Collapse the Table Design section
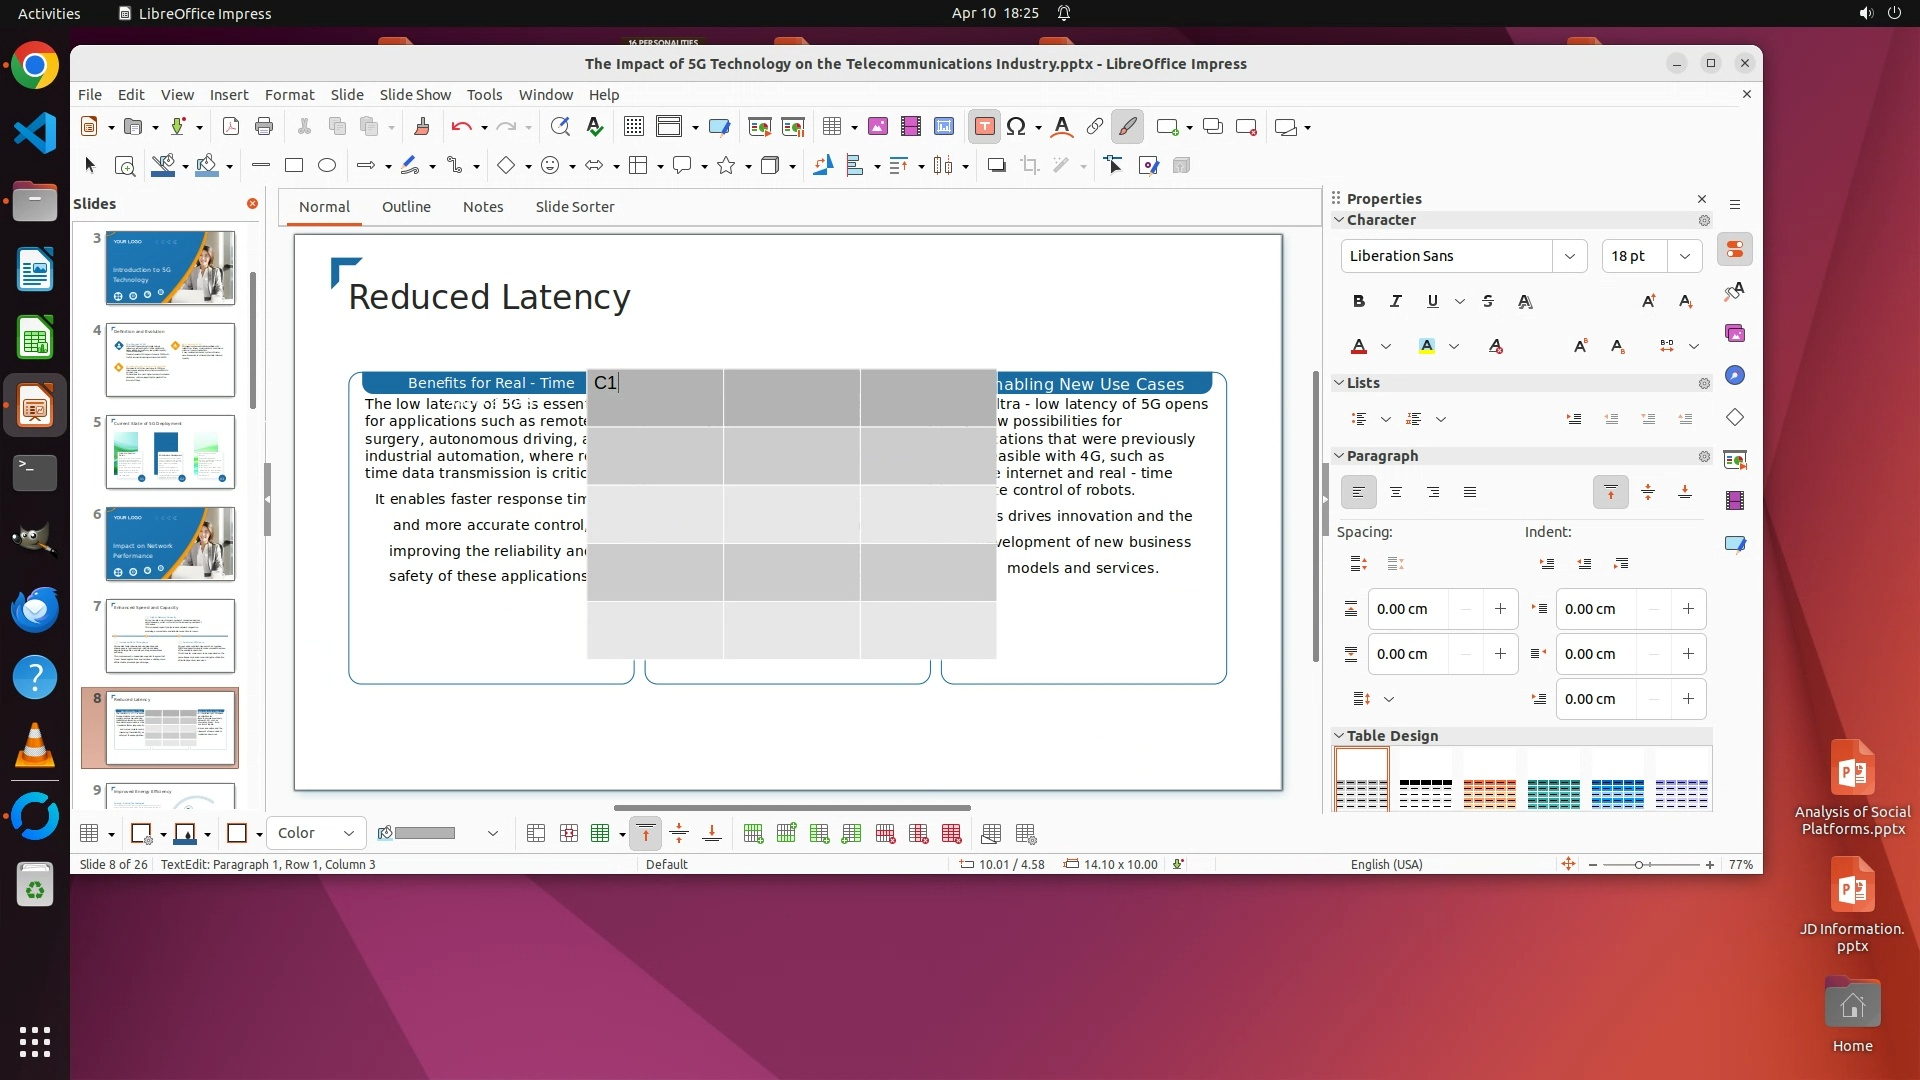Image resolution: width=1920 pixels, height=1080 pixels. 1339,736
